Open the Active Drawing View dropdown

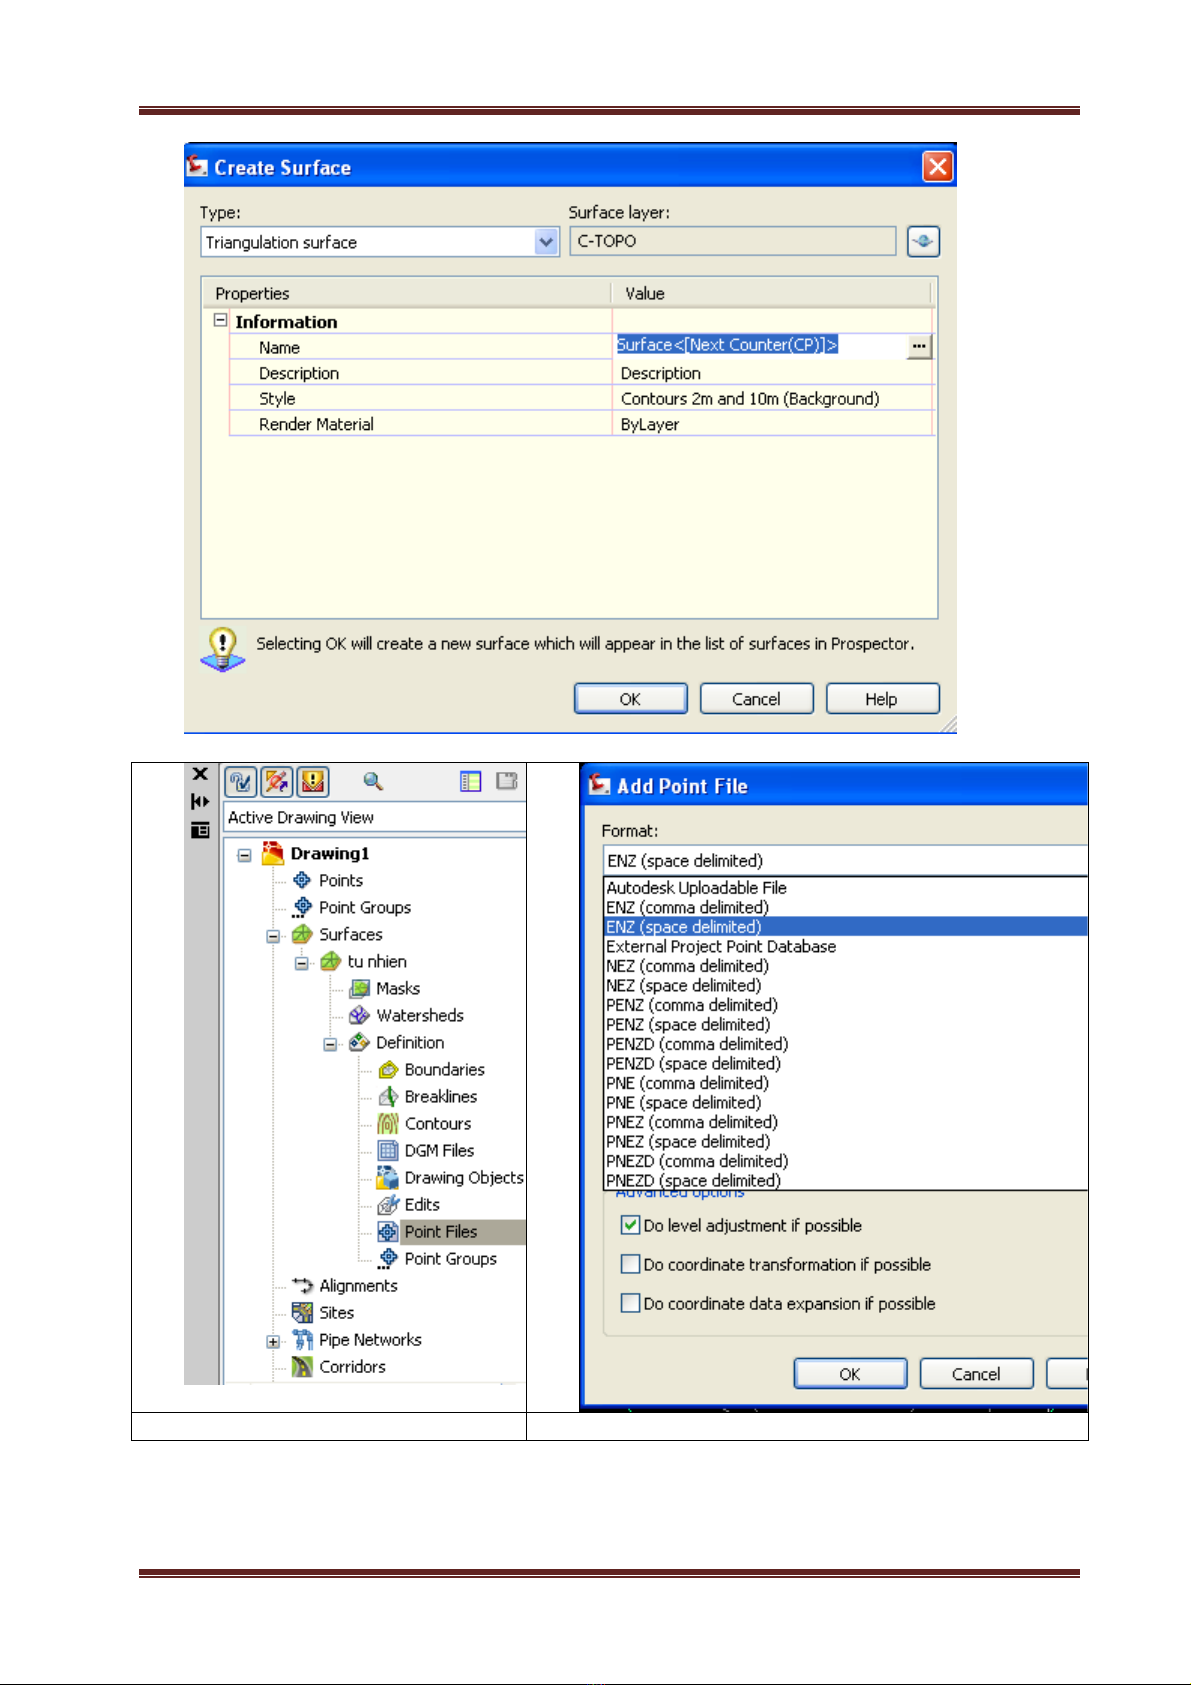pos(375,817)
